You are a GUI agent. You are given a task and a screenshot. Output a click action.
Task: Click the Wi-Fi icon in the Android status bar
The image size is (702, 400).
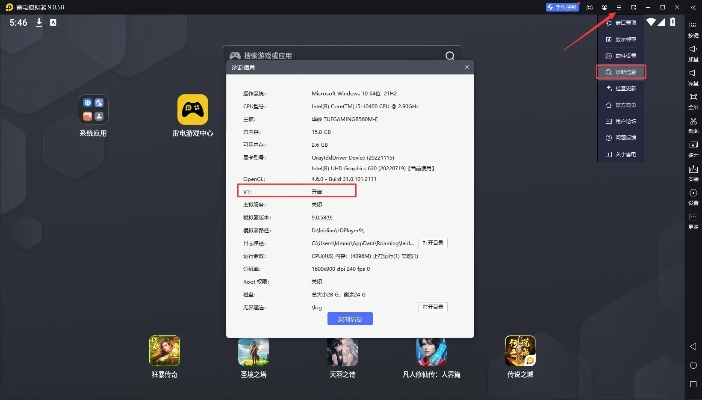coord(651,22)
